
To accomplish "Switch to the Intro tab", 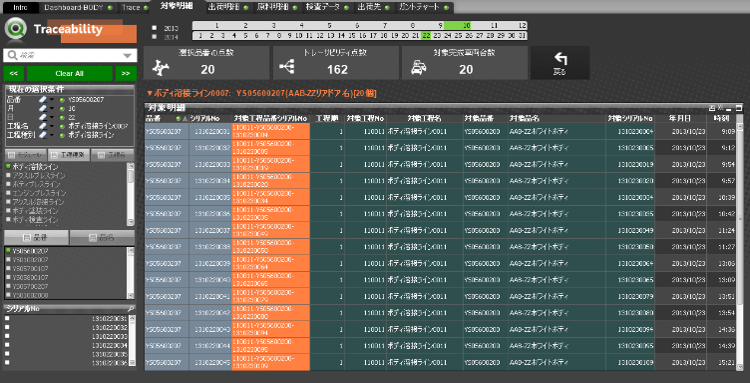I will click(20, 8).
